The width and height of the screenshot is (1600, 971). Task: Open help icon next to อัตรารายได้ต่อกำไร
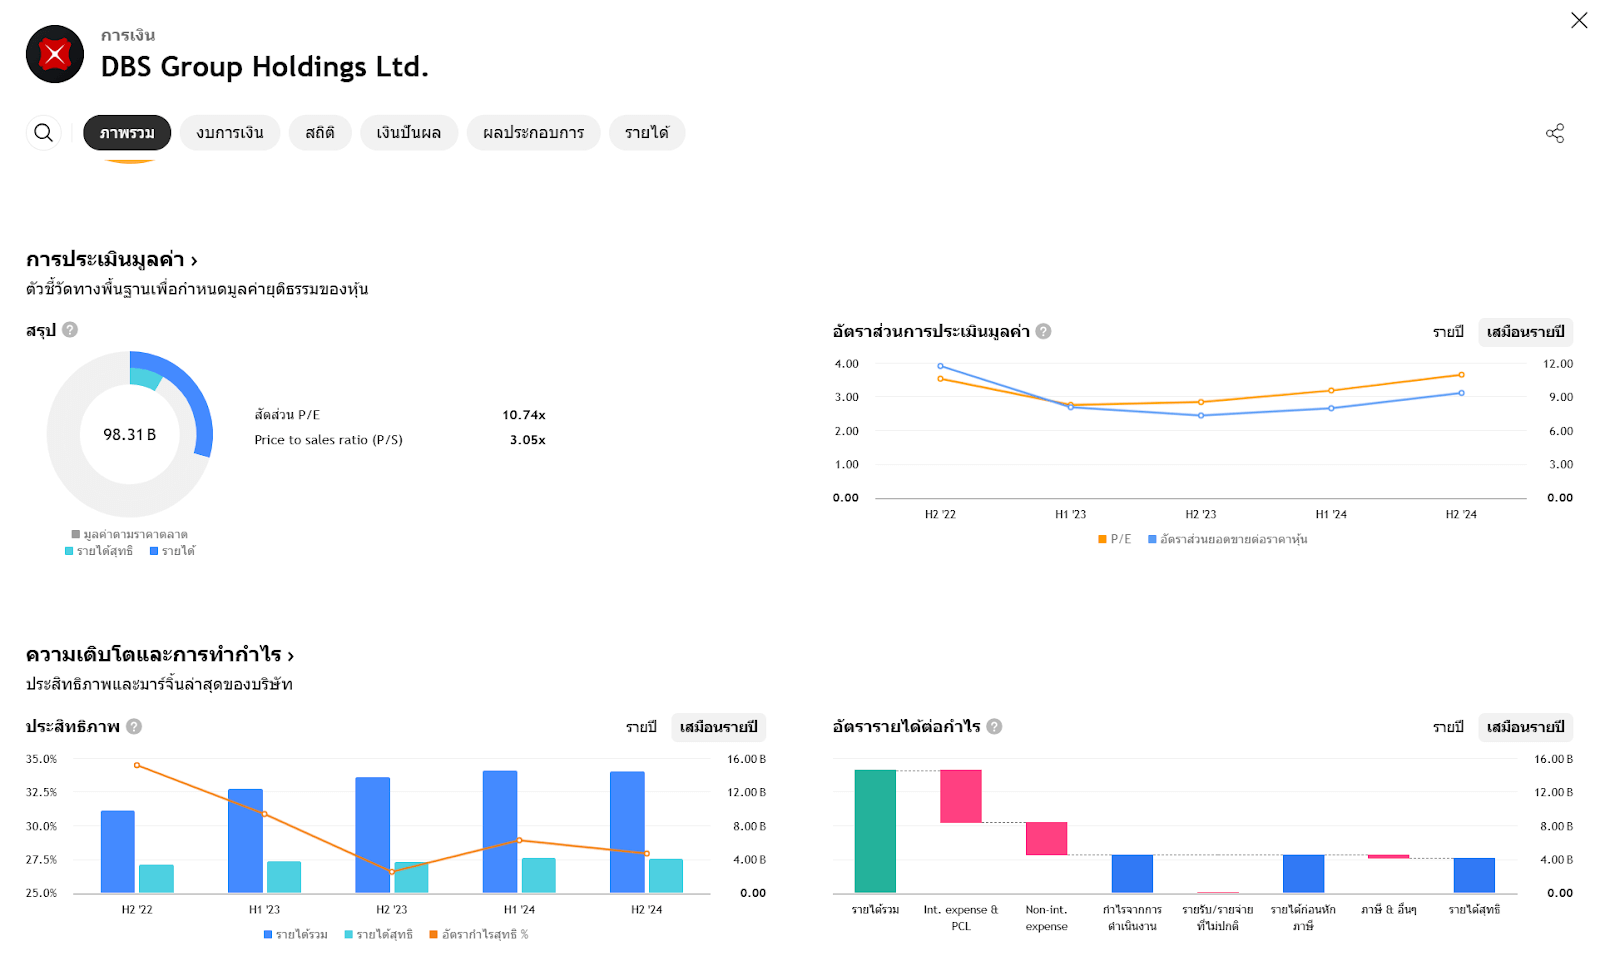(x=994, y=726)
